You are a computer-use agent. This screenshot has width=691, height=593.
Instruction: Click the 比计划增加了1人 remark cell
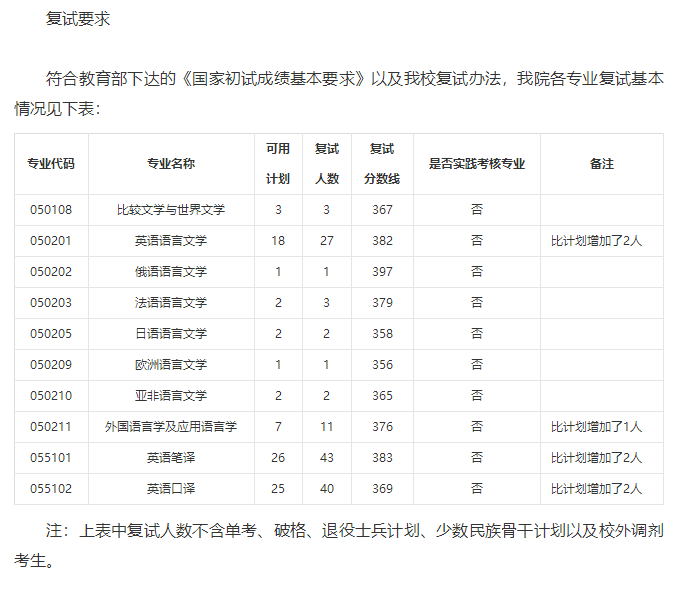(596, 427)
